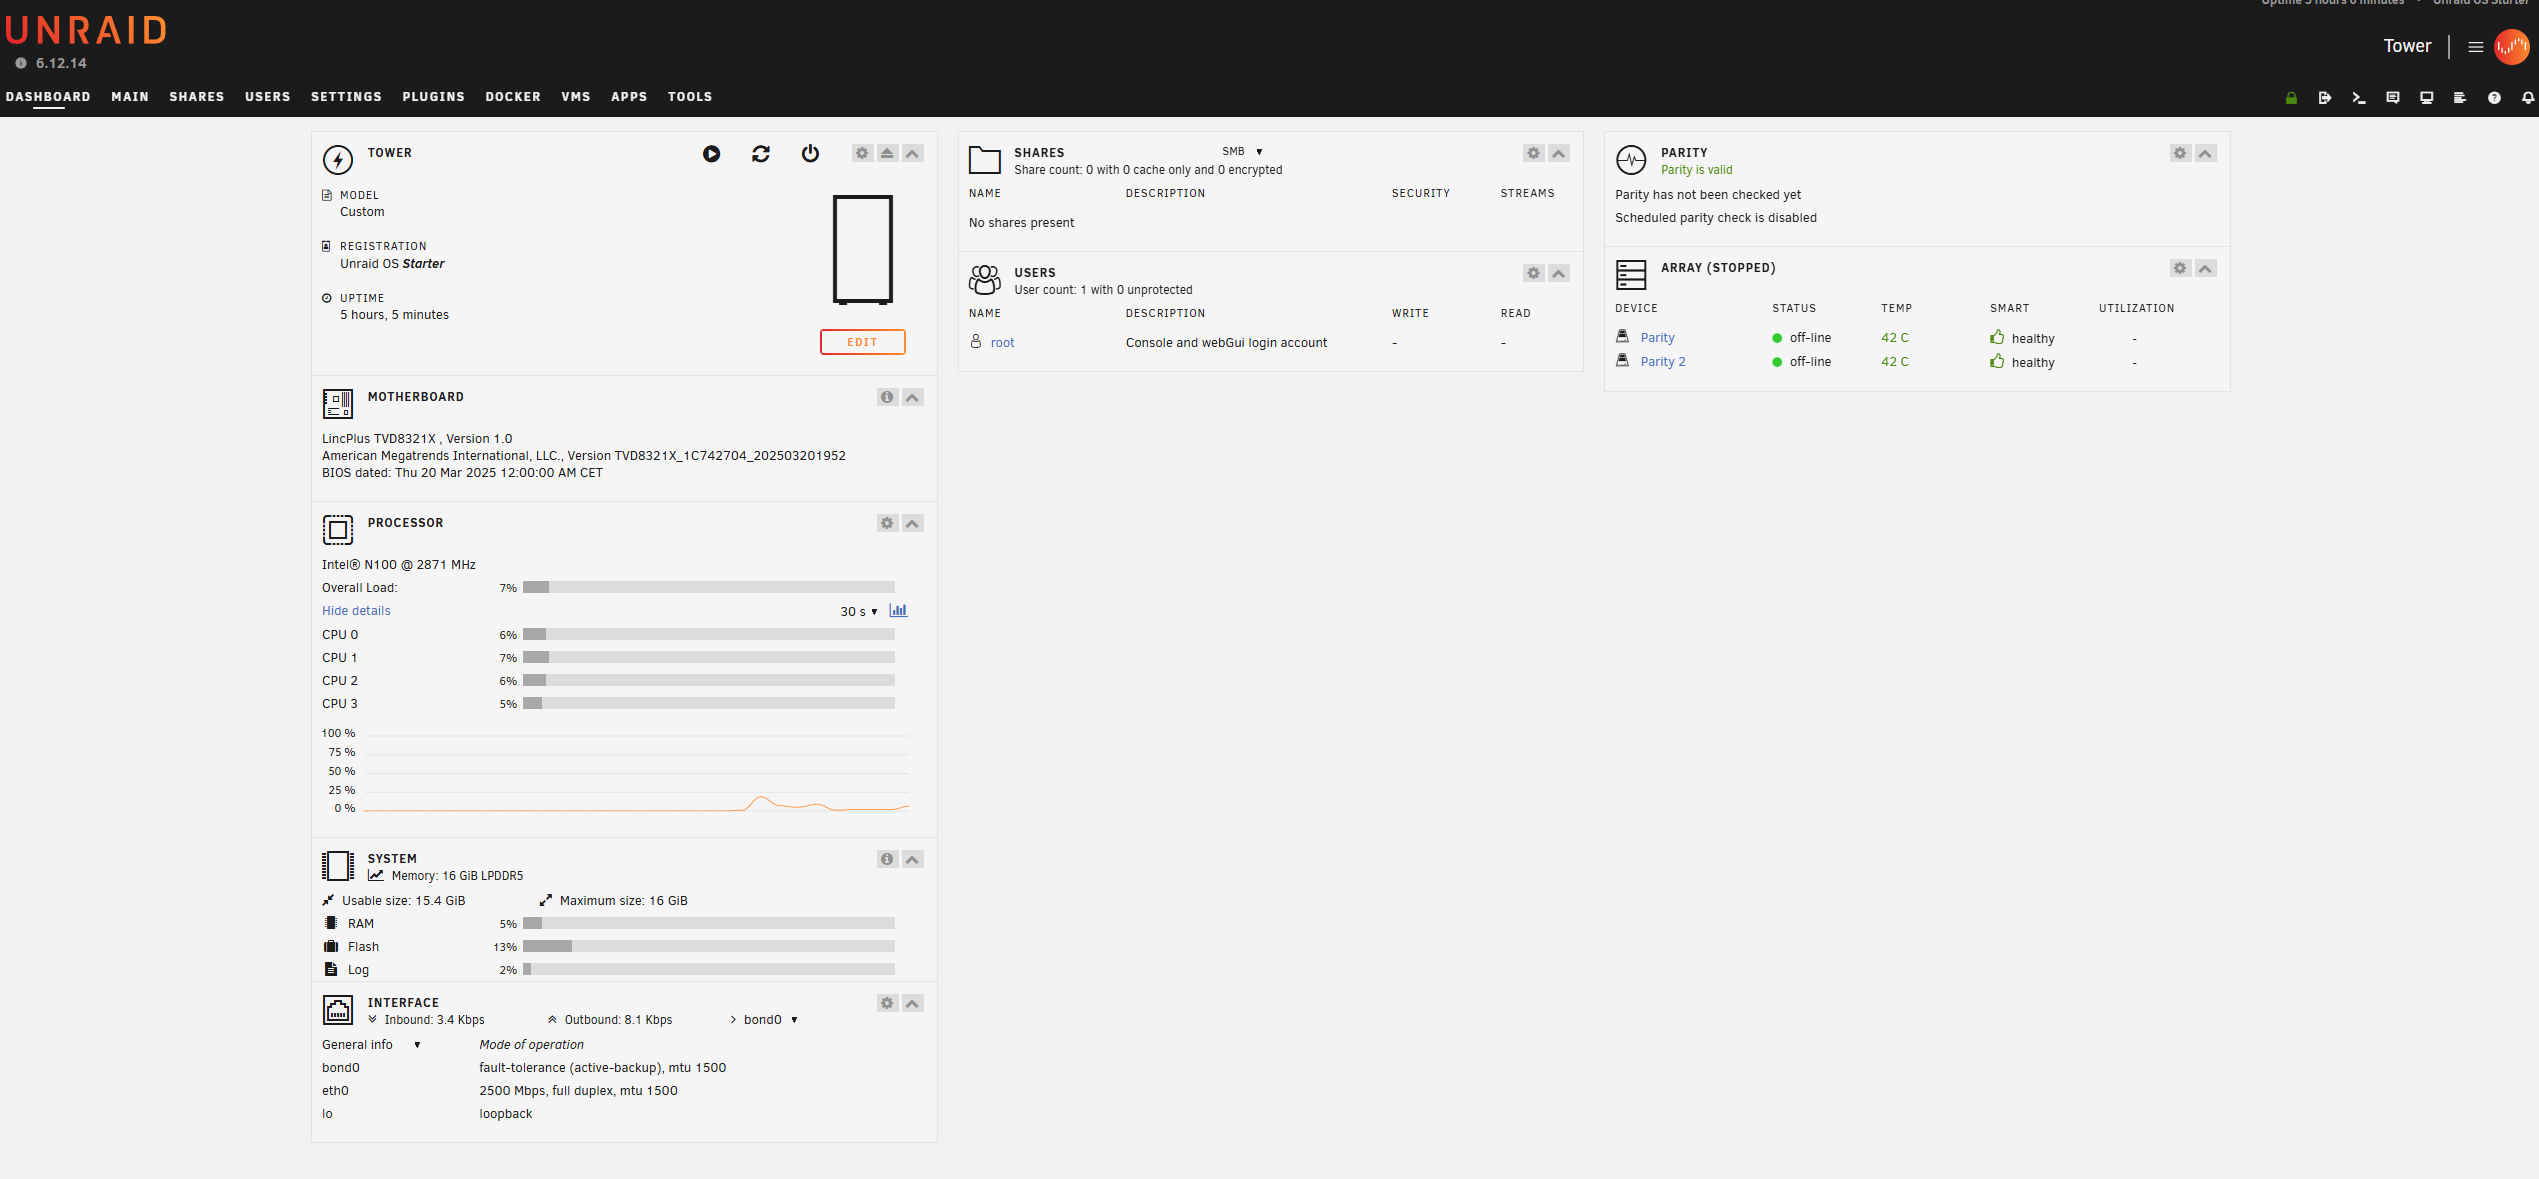Open the System info icon
The width and height of the screenshot is (2539, 1179).
coord(887,859)
